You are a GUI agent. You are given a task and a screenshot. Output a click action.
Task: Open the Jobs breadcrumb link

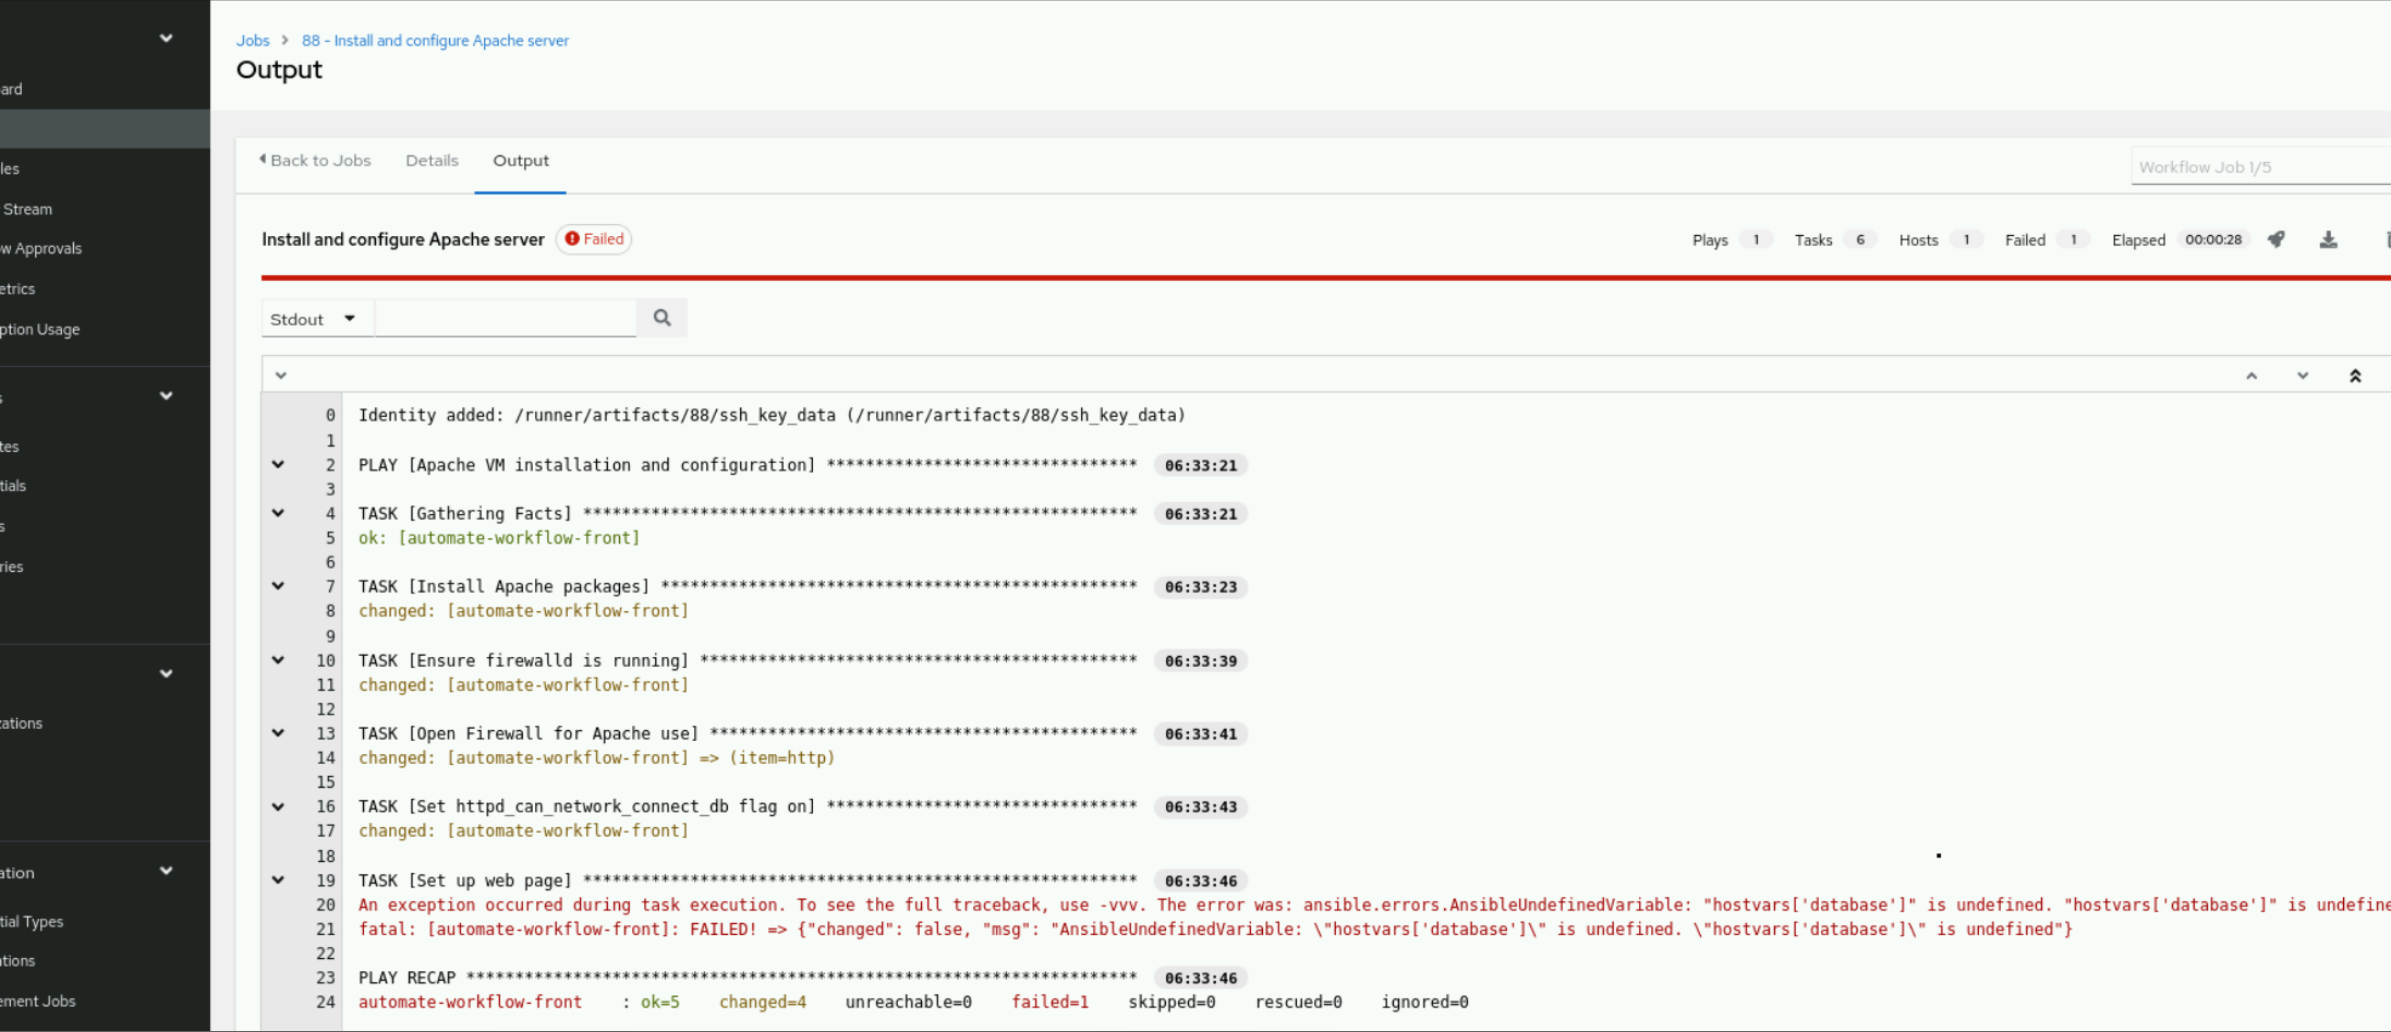click(253, 40)
